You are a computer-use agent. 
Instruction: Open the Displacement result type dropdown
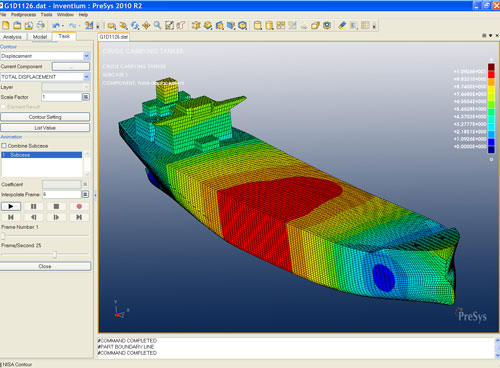tap(86, 56)
